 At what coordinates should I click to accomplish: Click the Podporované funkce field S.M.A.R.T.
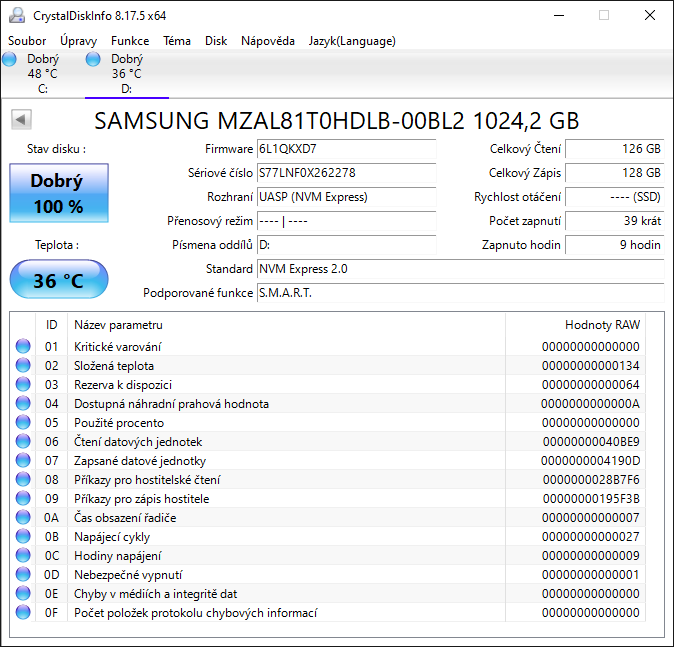click(460, 293)
